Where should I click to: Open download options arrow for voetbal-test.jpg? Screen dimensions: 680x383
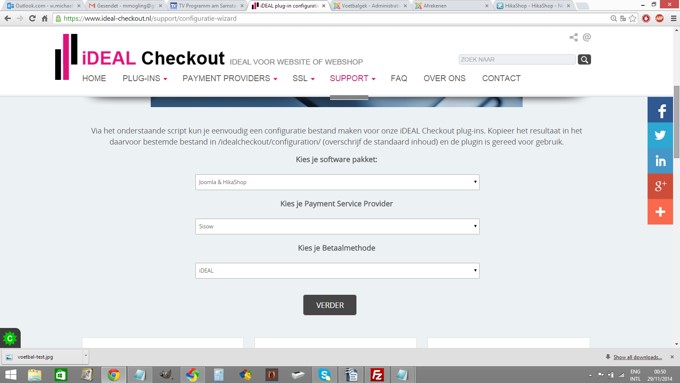point(85,357)
